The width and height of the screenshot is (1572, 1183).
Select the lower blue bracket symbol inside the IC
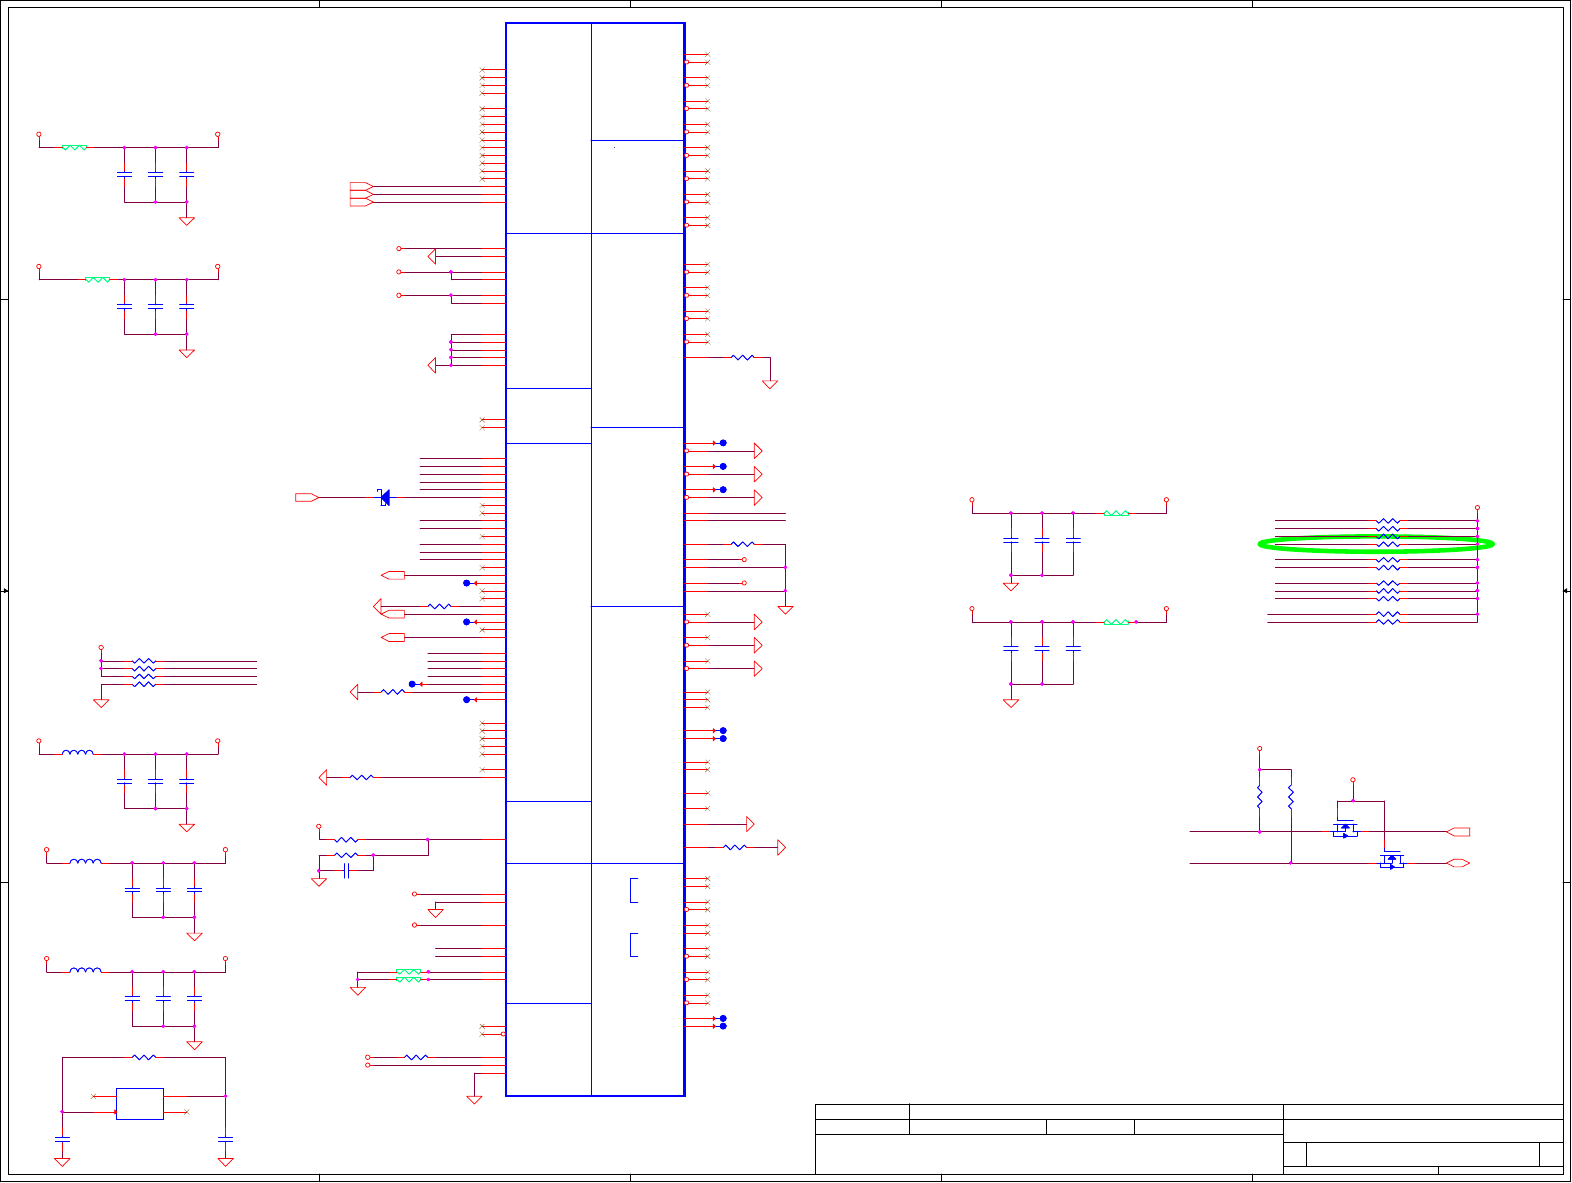click(x=633, y=944)
